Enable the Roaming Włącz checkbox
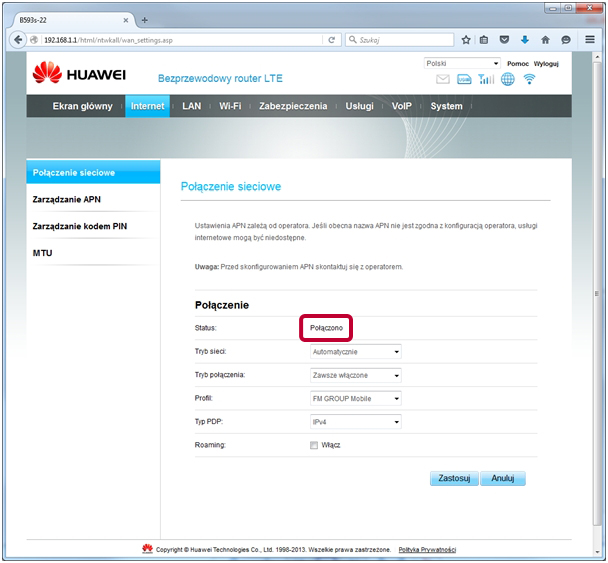The height and width of the screenshot is (563, 608). click(314, 444)
